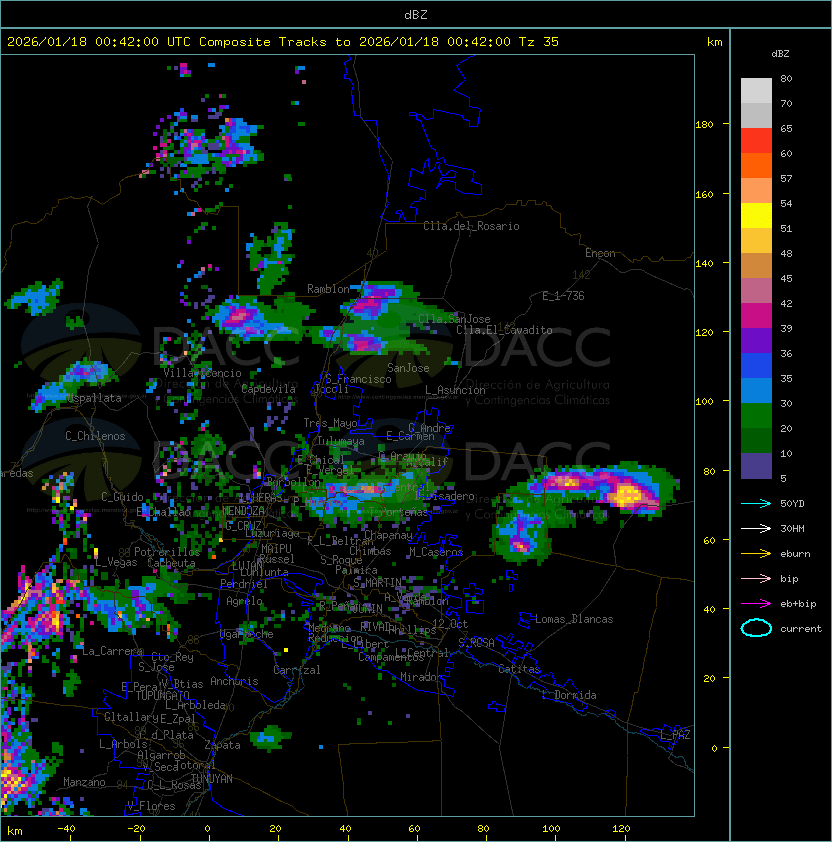Pick the slate-purple swatch between 10 and 5
This screenshot has width=832, height=842.
[756, 466]
